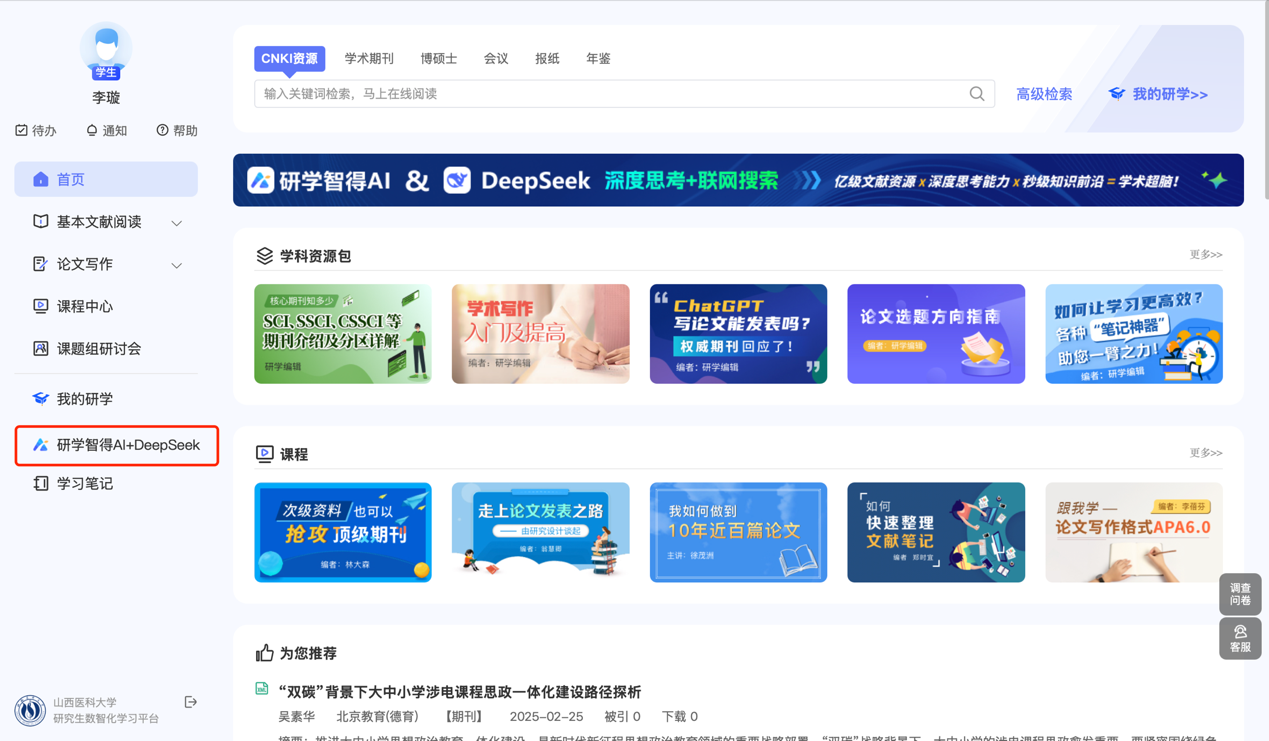This screenshot has height=741, width=1269.
Task: Go to 我的研学>> link
Action: pos(1158,94)
